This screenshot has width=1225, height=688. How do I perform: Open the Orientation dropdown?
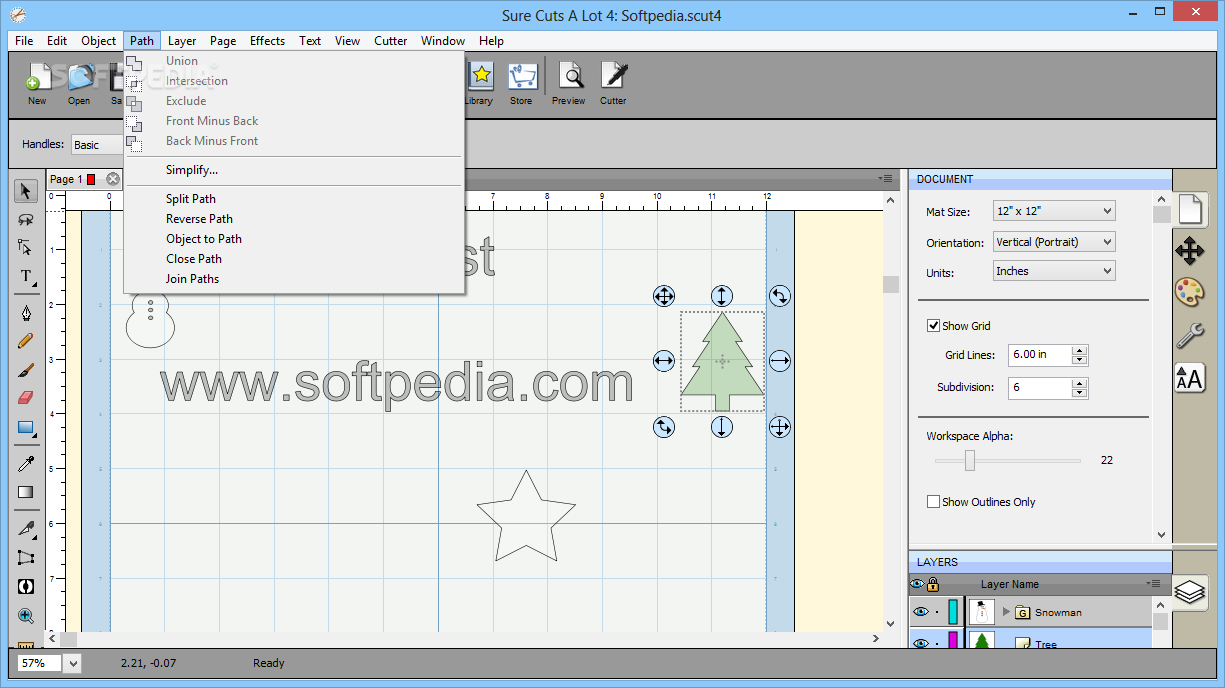point(1054,242)
